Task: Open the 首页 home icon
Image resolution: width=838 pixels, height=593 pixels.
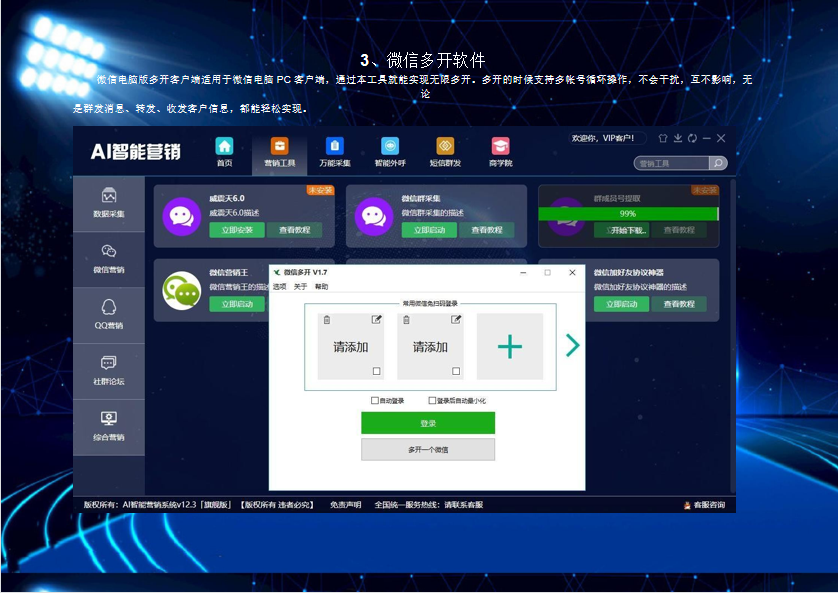Action: click(x=224, y=146)
